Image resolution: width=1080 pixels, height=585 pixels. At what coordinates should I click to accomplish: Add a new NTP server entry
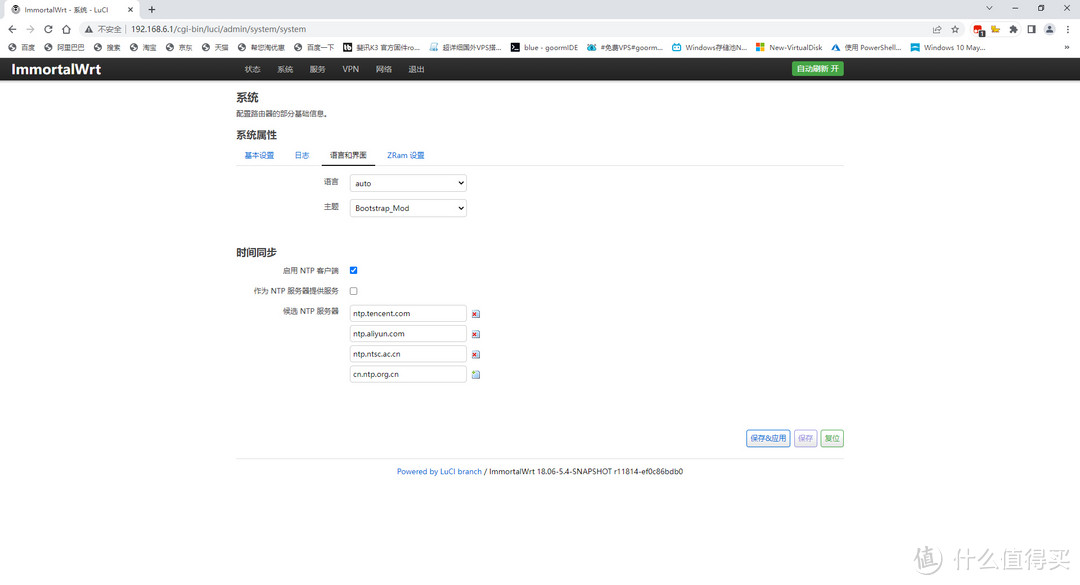476,375
